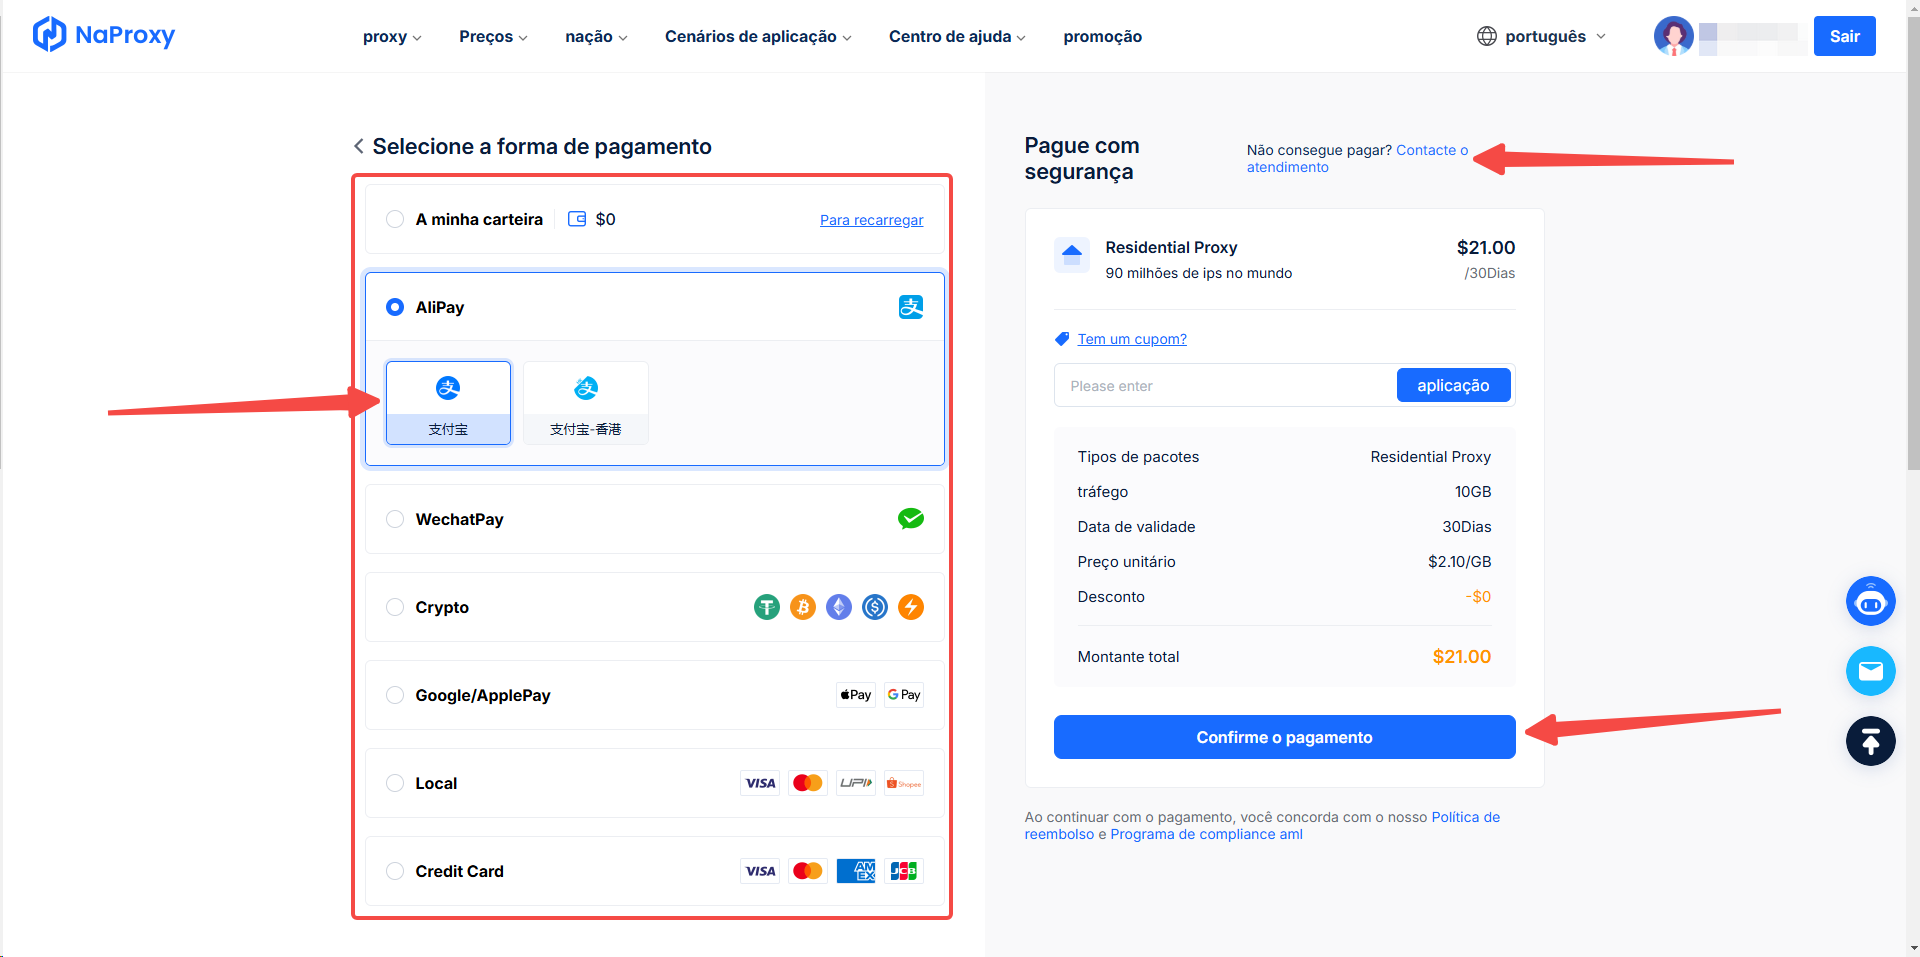The height and width of the screenshot is (957, 1920).
Task: Select the Crypto payment radio button
Action: (395, 607)
